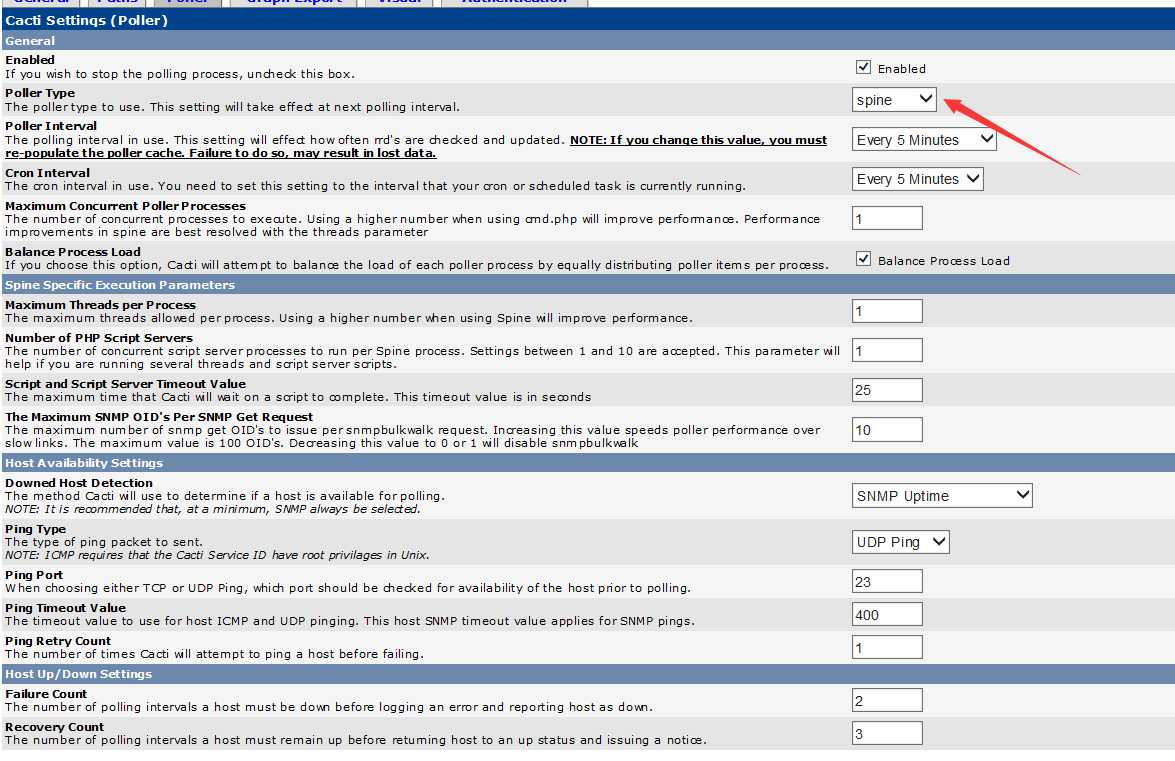Open the Ping Type dropdown showing UDP Ping
Image resolution: width=1175 pixels, height=761 pixels.
901,542
